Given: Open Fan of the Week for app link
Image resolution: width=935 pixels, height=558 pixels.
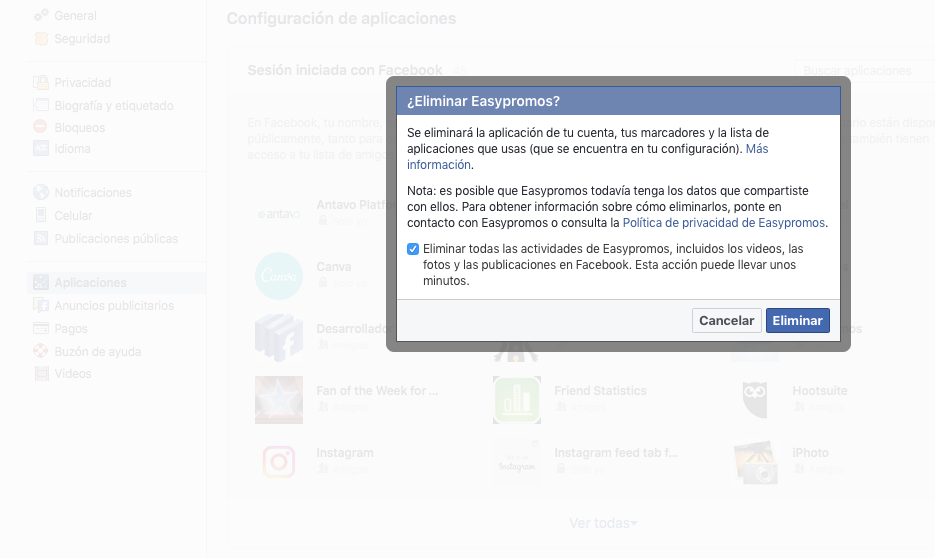Looking at the screenshot, I should tap(377, 390).
